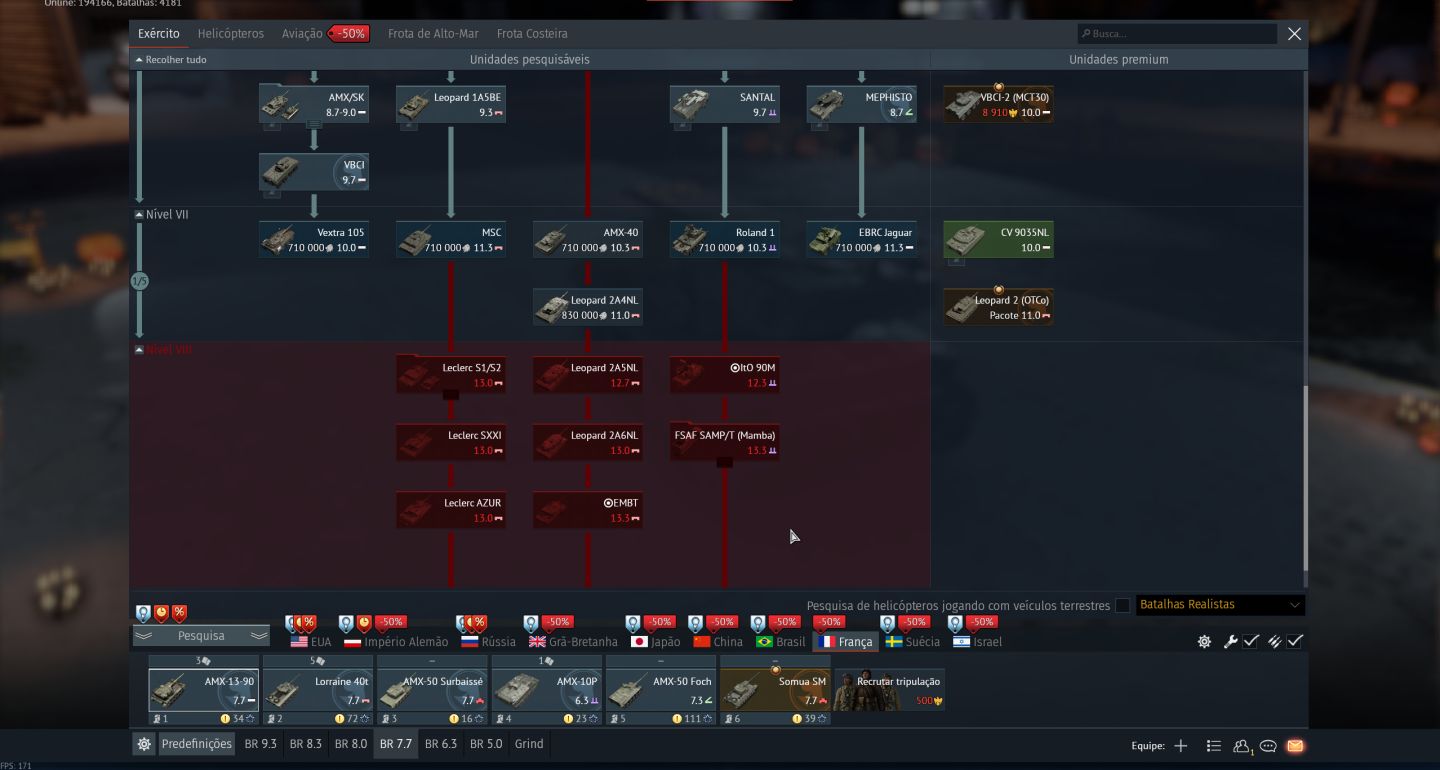Toggle the rightmost checkmark option
Screen dimensions: 1440x770
1295,642
